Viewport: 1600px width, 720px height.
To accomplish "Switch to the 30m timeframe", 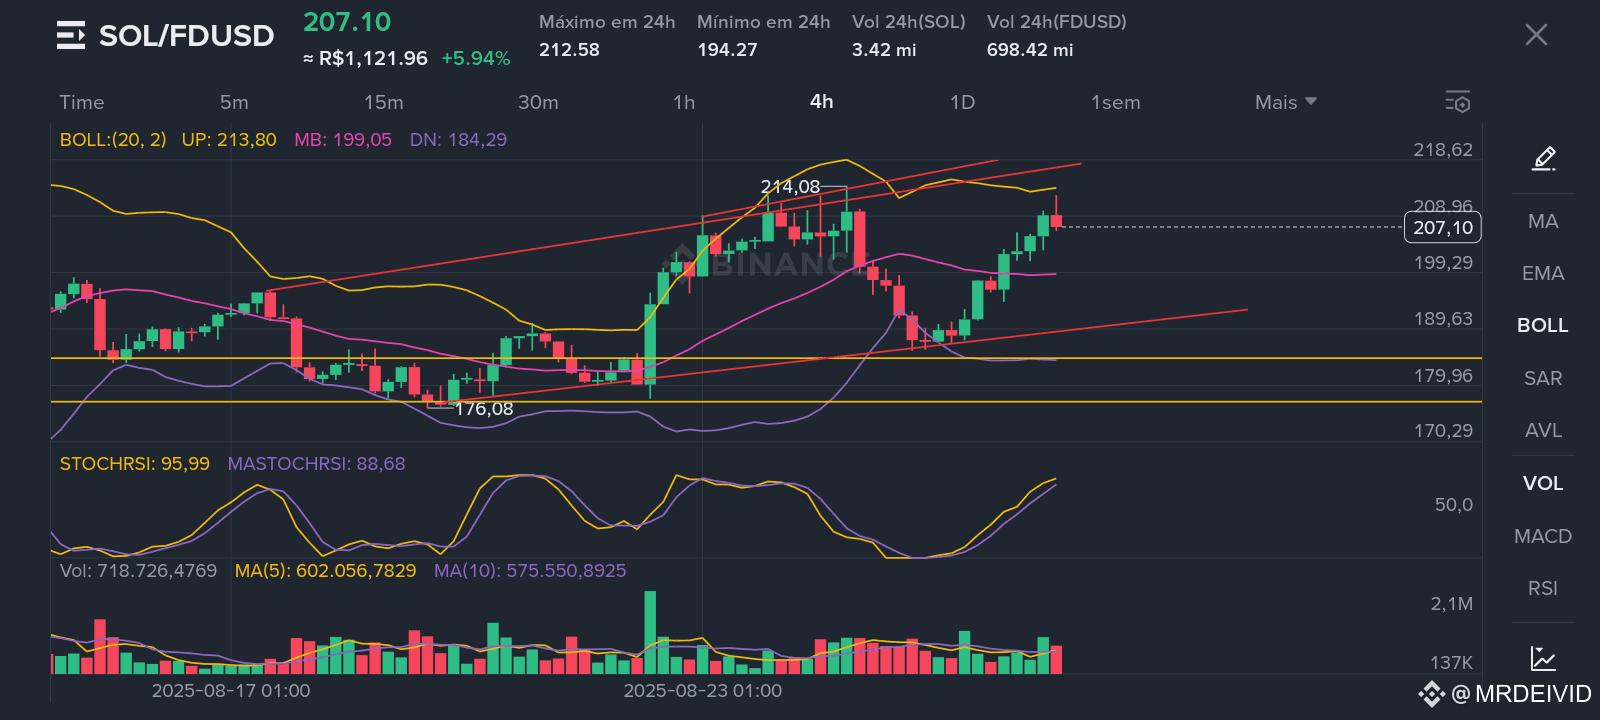I will click(x=538, y=102).
